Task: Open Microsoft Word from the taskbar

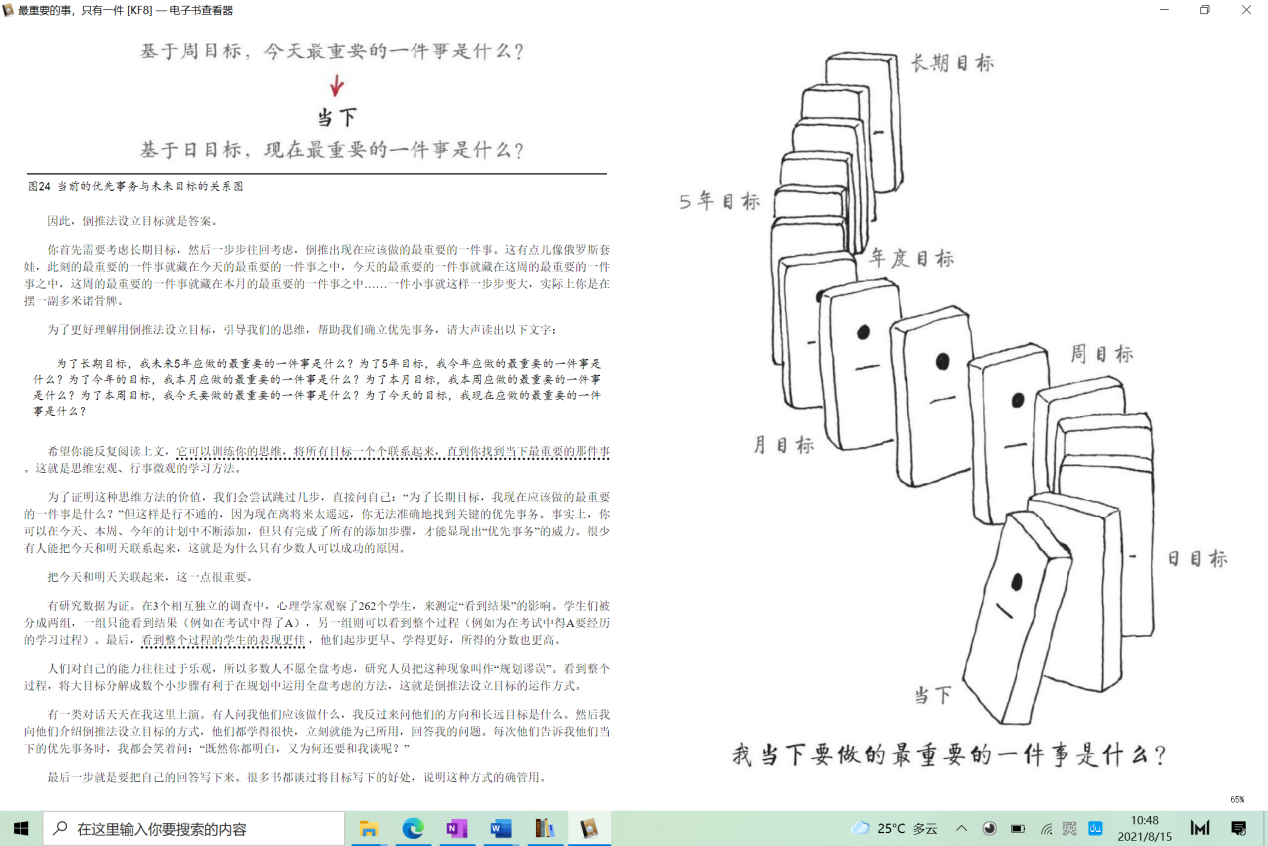Action: [x=501, y=828]
